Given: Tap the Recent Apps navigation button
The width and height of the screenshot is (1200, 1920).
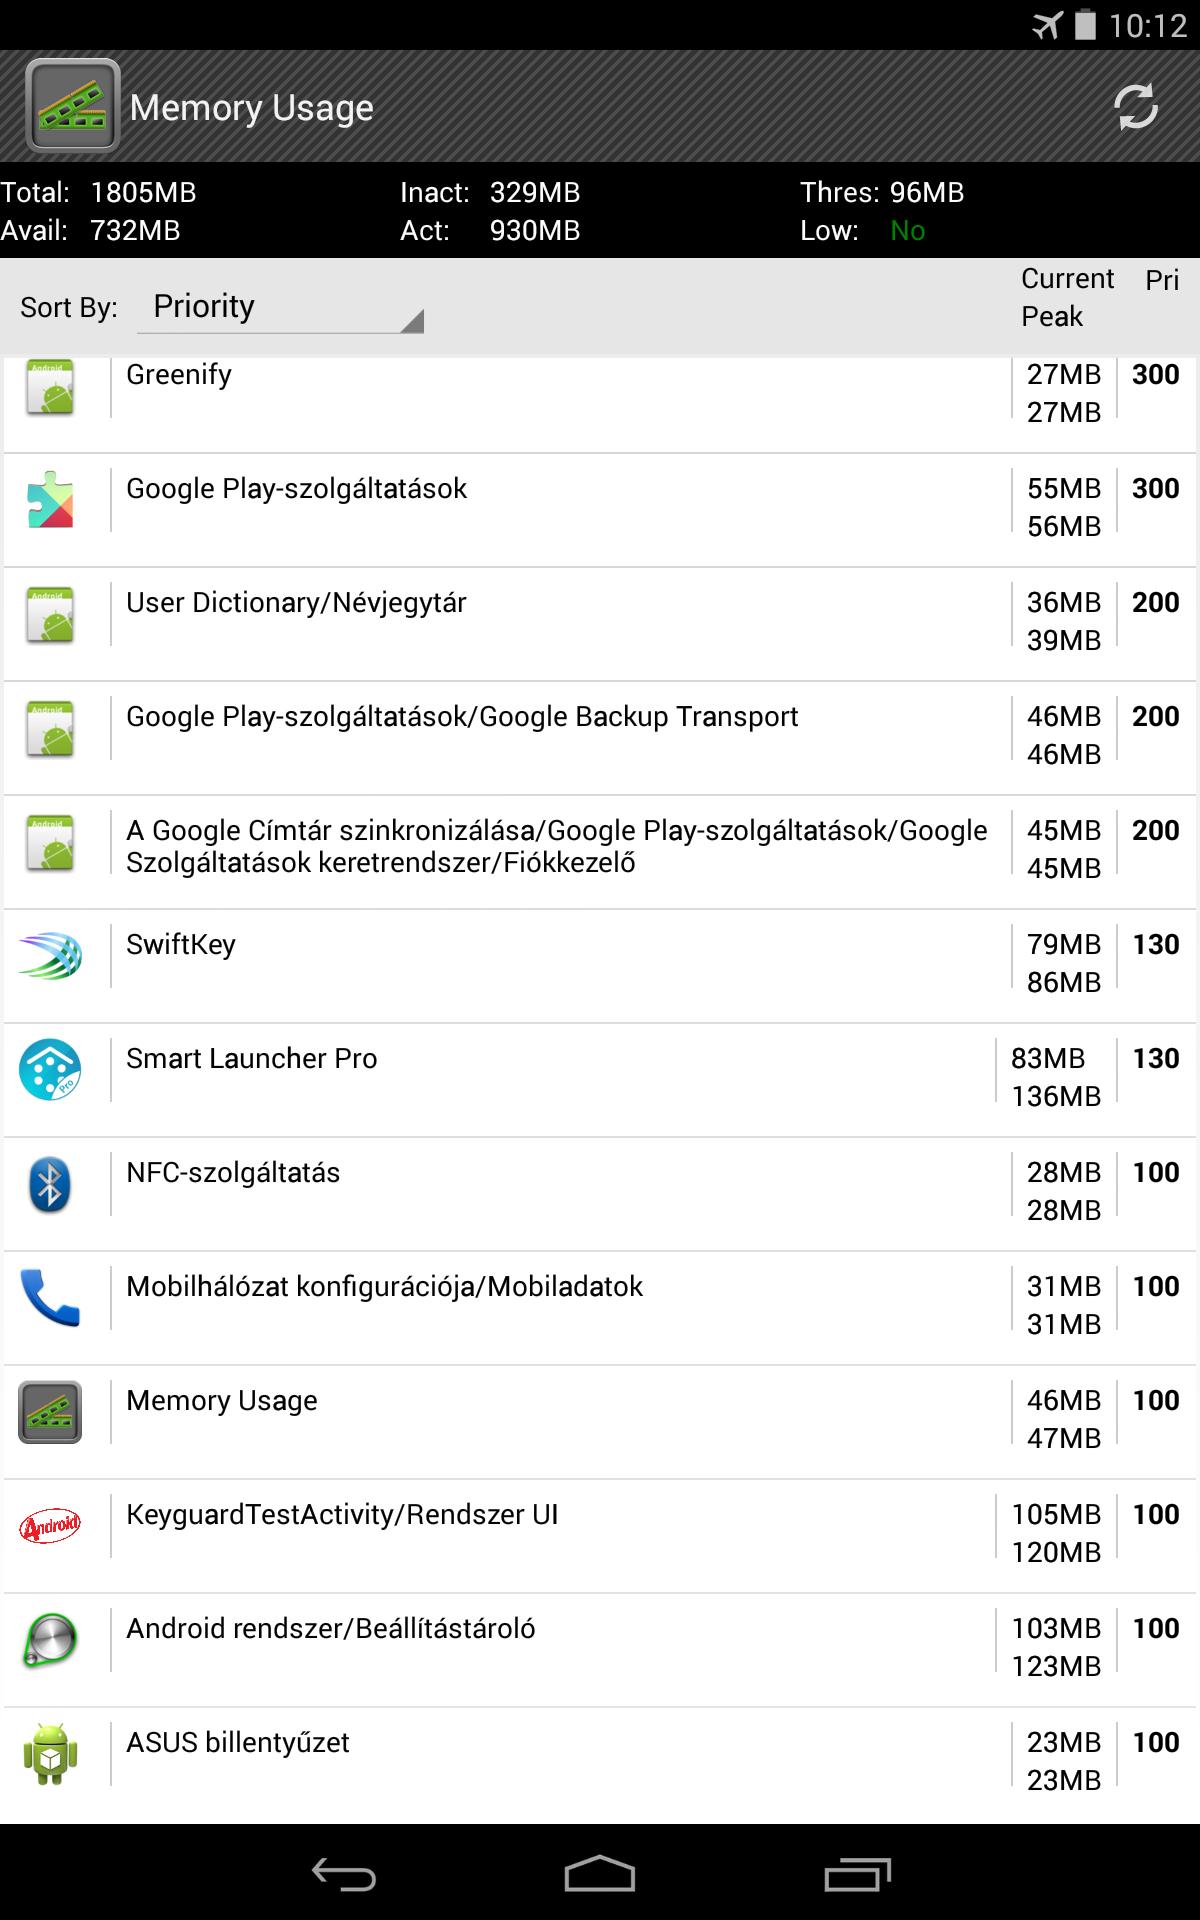Looking at the screenshot, I should coord(857,1873).
